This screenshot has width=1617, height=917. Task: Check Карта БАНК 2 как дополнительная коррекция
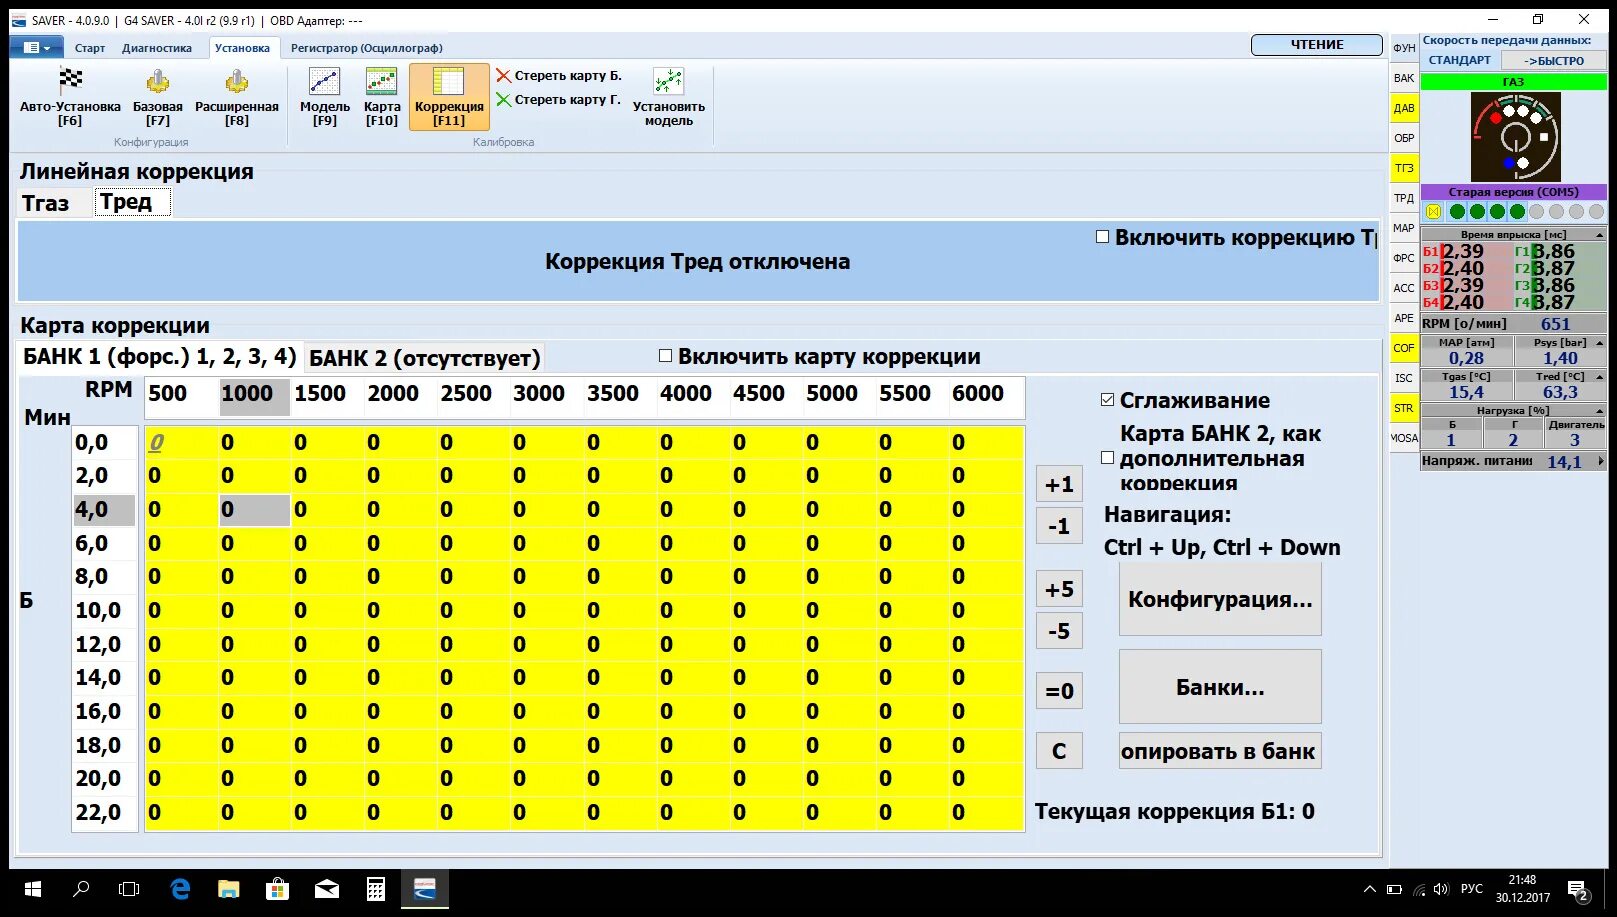(x=1107, y=458)
